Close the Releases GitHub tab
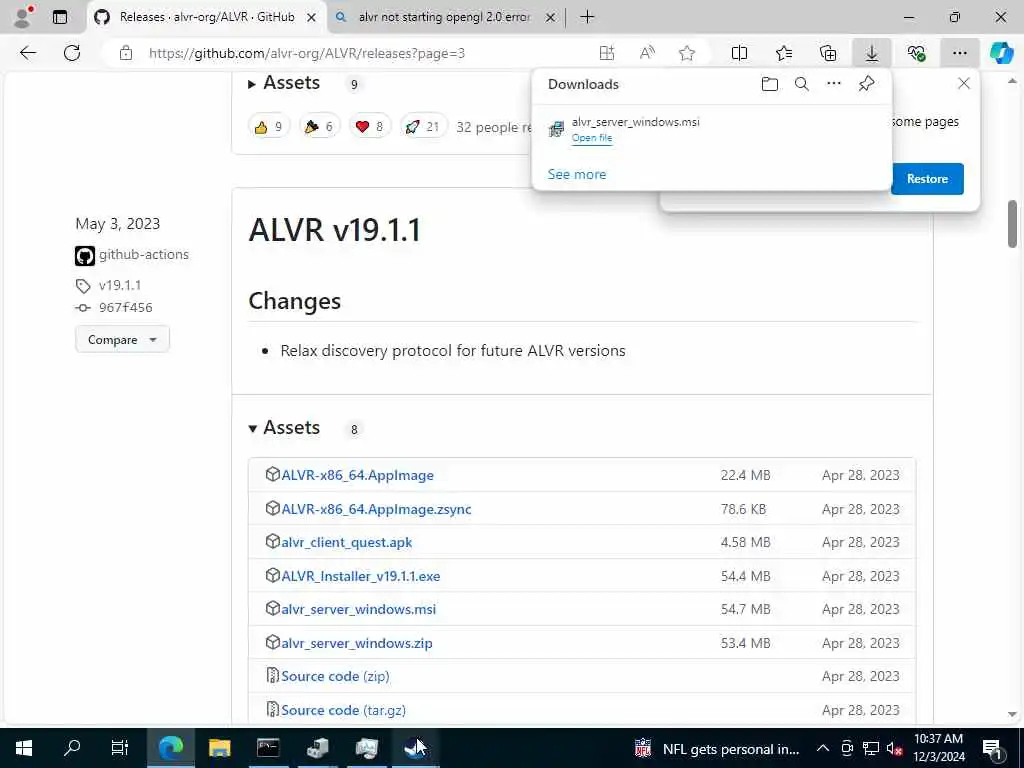Viewport: 1024px width, 768px height. click(x=312, y=18)
